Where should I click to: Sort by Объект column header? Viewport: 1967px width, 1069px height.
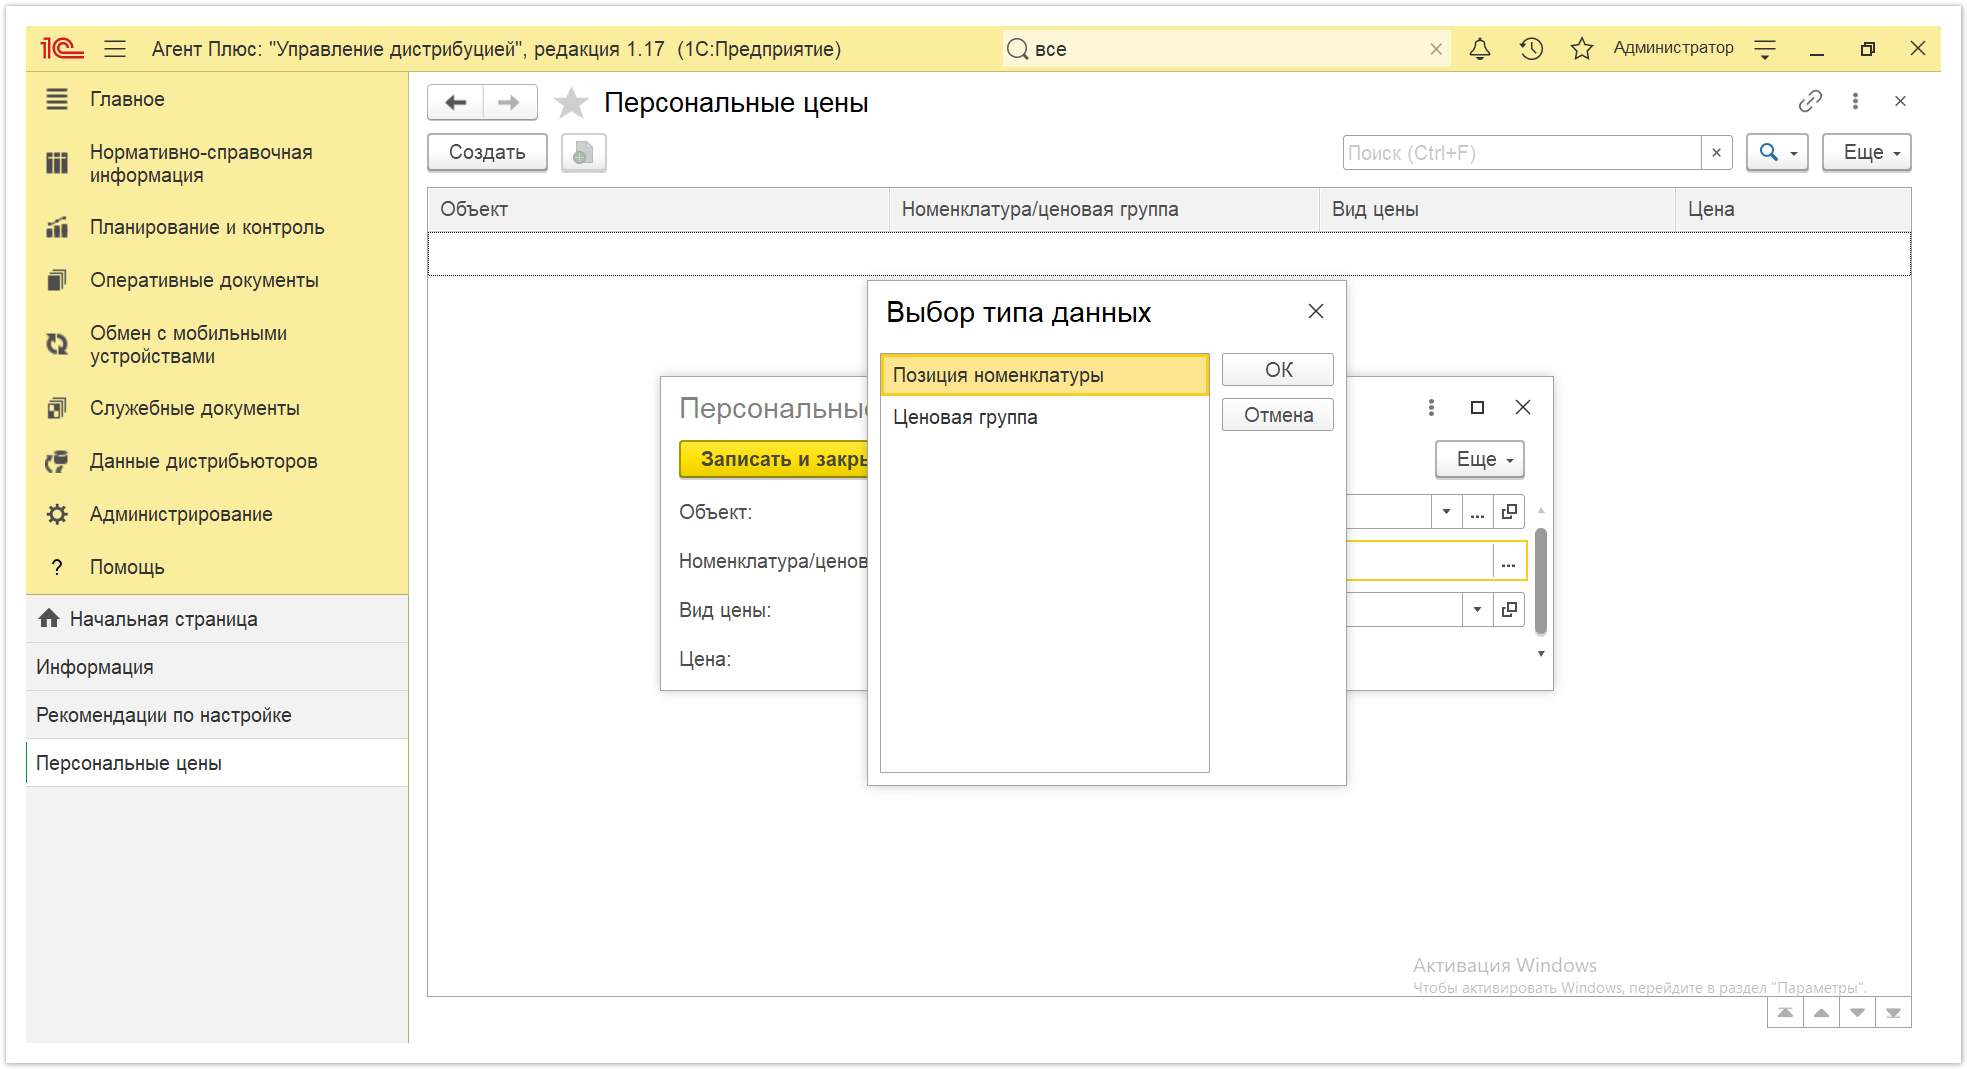[x=658, y=209]
